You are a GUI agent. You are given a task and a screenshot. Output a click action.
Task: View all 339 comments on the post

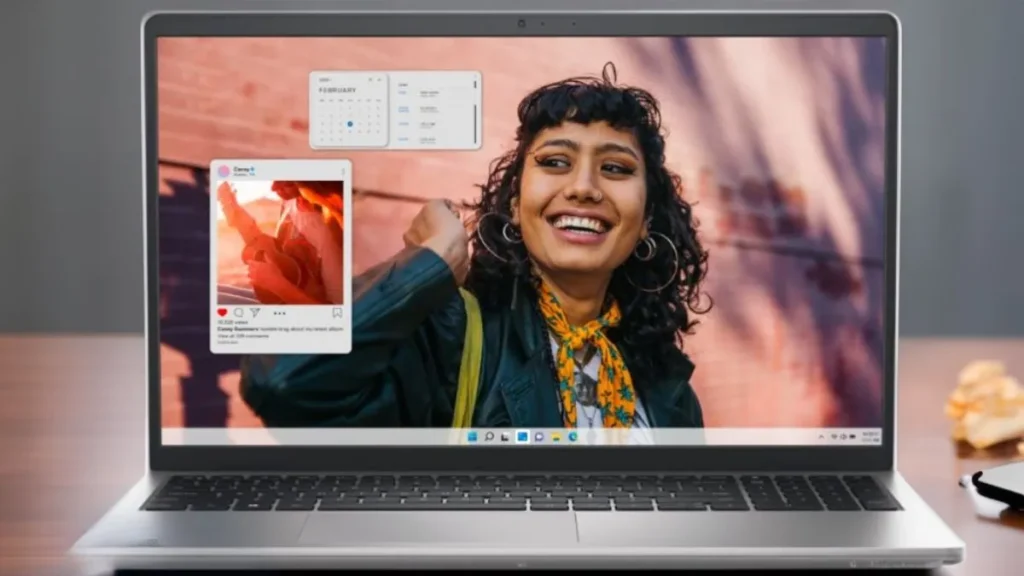coord(242,336)
